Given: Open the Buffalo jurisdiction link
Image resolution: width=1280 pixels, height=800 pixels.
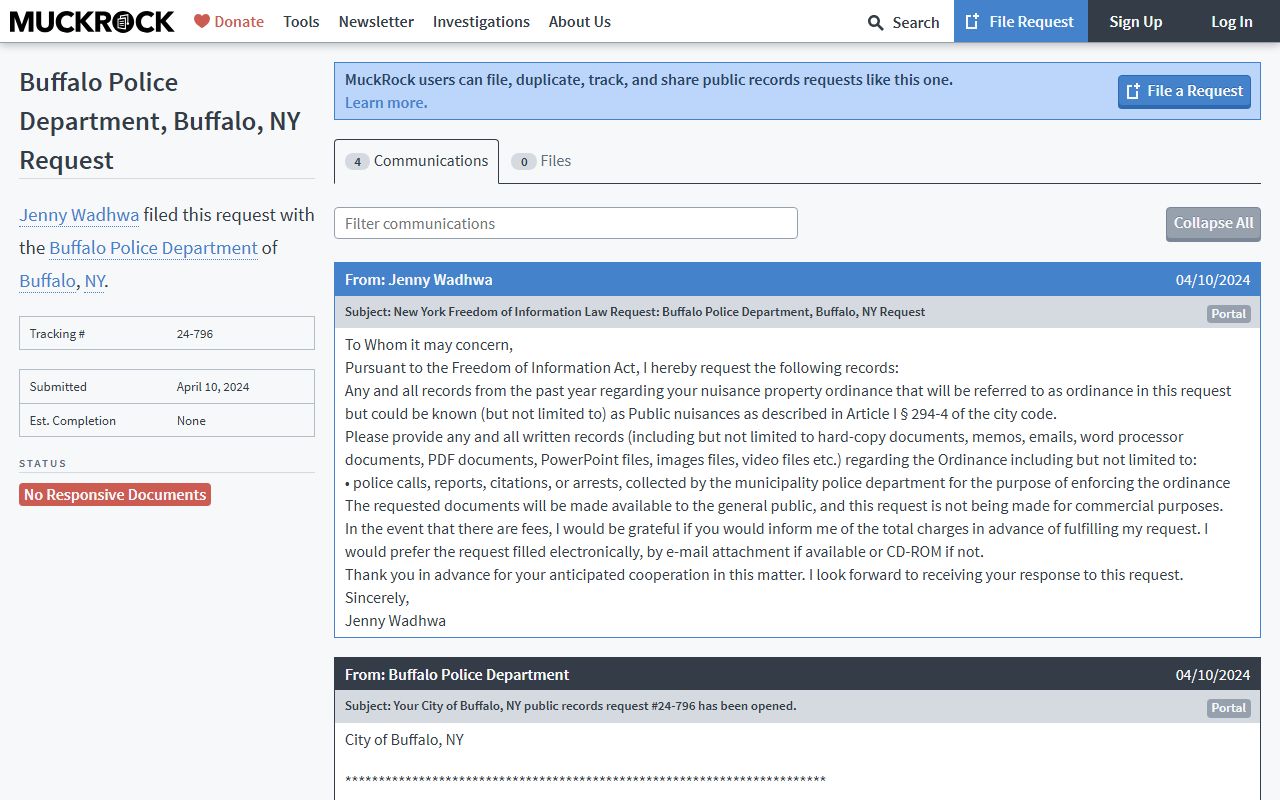Looking at the screenshot, I should pos(47,280).
